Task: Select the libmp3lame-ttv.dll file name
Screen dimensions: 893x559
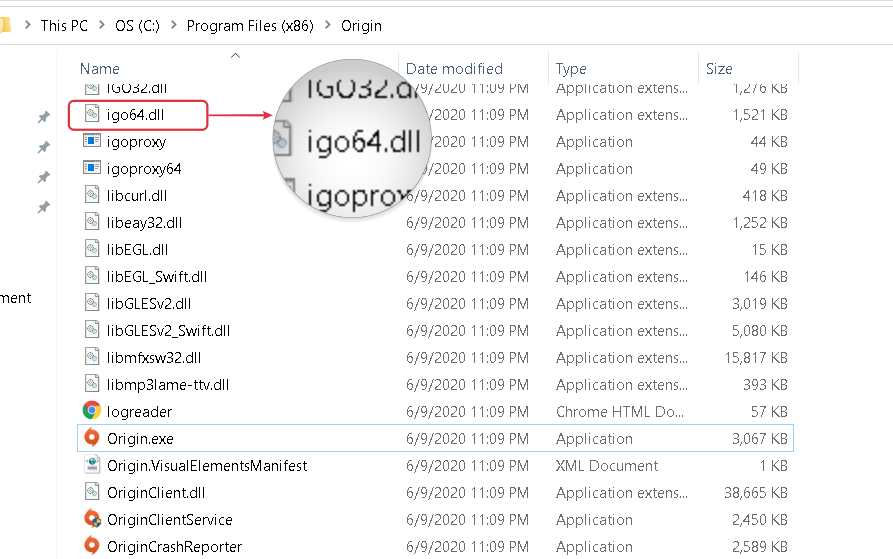Action: [167, 385]
